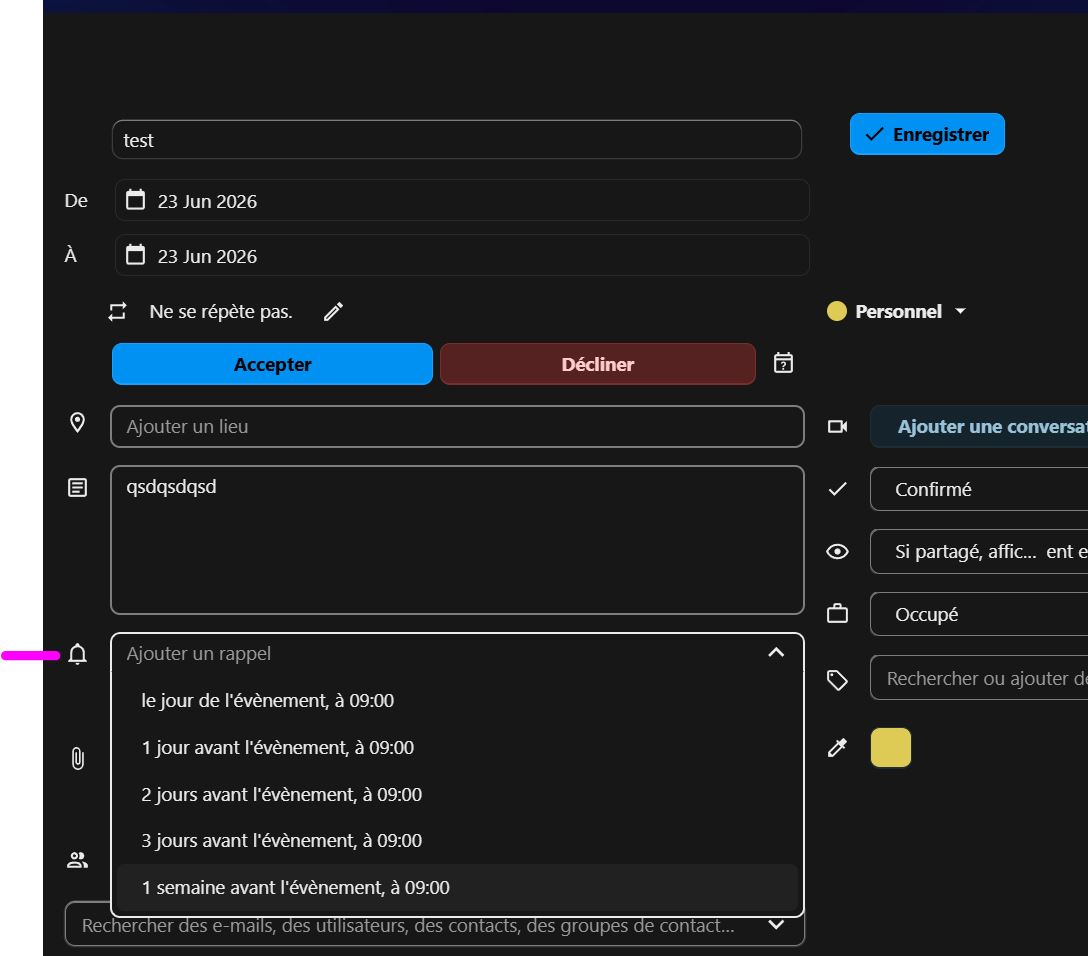The image size is (1088, 956).
Task: Click the tag label icon
Action: (838, 680)
